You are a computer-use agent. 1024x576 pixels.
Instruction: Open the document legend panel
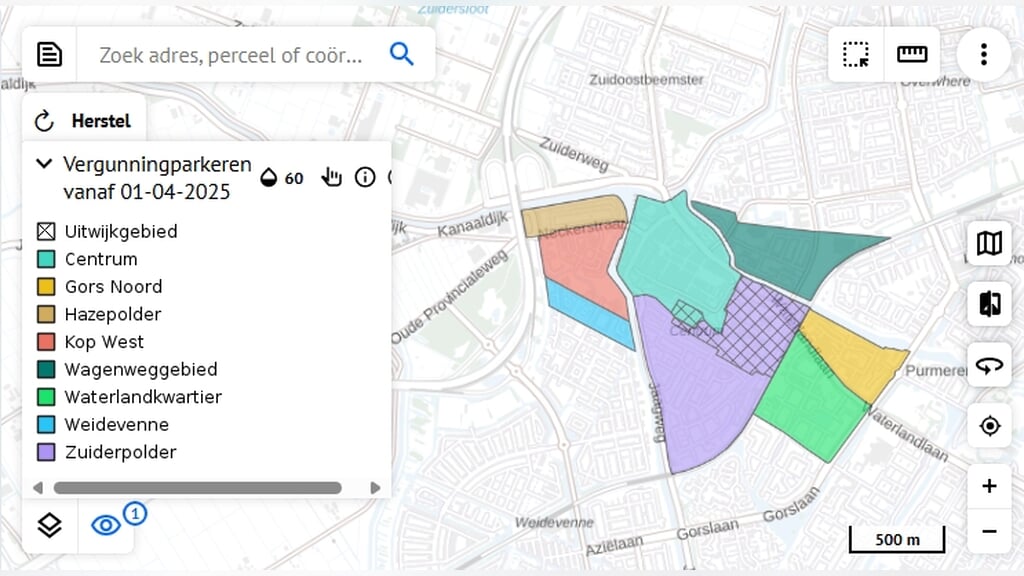pyautogui.click(x=49, y=54)
